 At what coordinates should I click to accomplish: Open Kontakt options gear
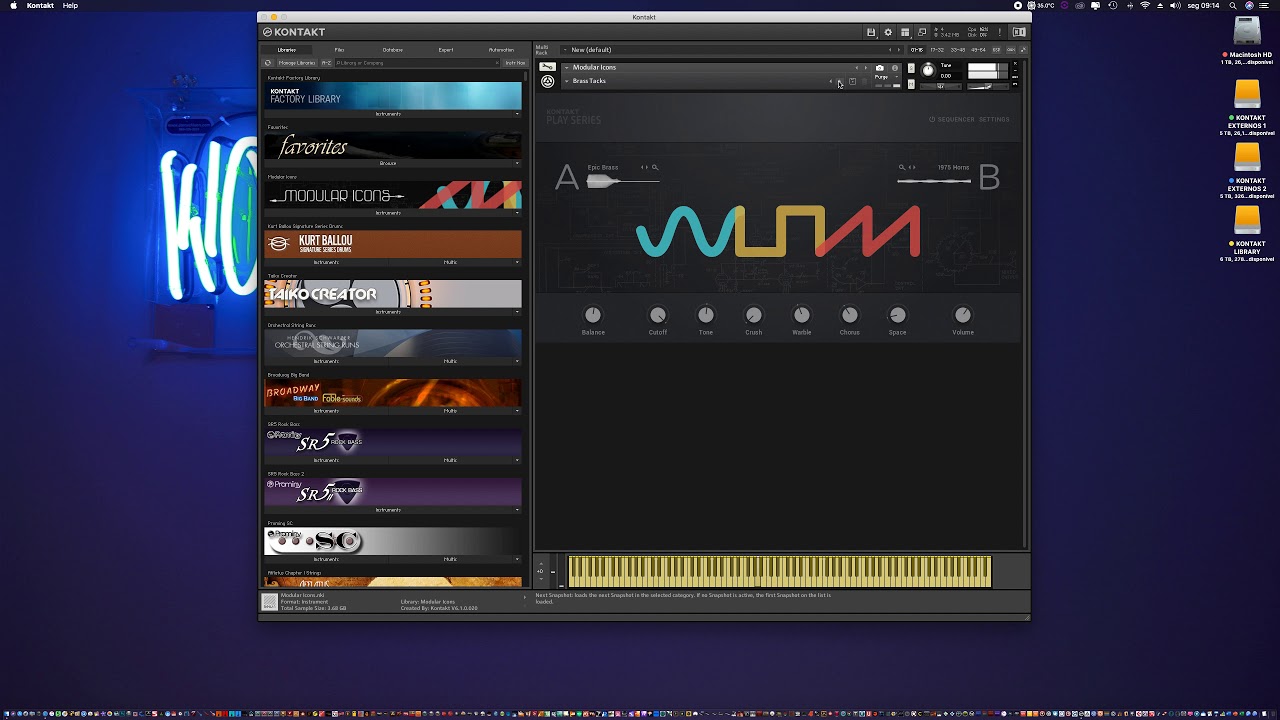click(x=888, y=32)
